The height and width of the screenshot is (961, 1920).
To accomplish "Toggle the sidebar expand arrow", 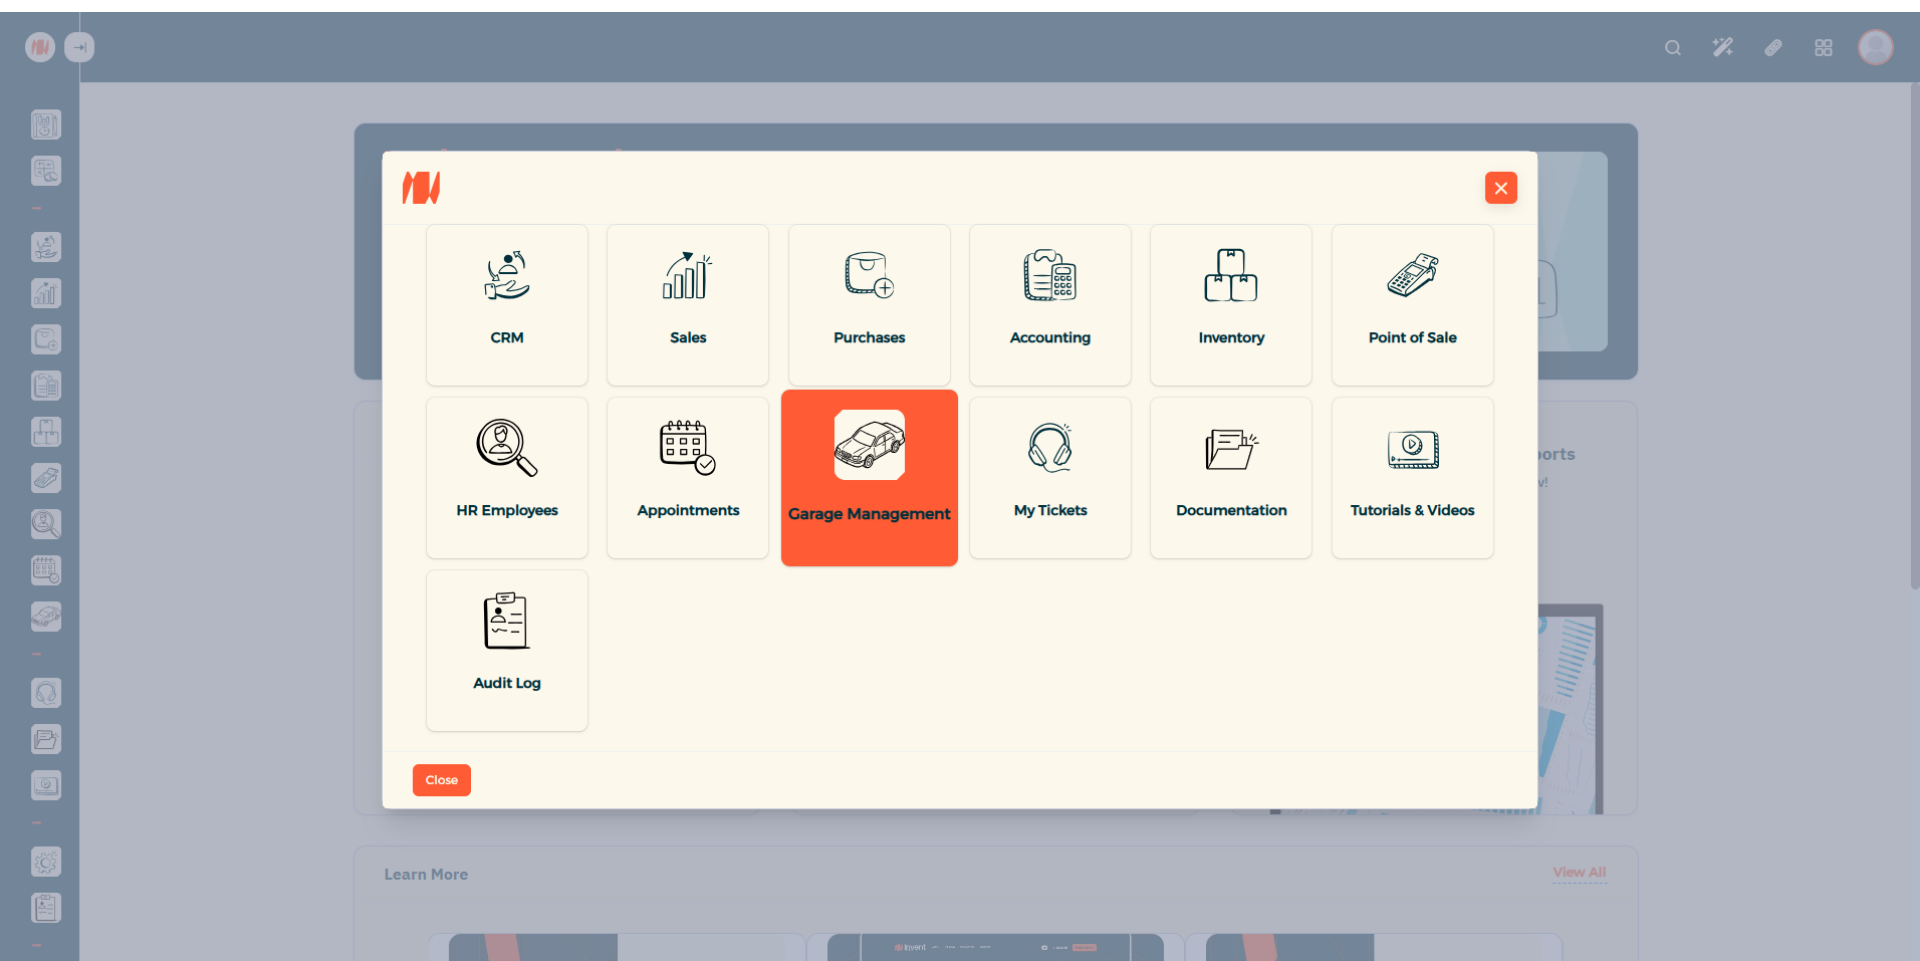I will (80, 47).
